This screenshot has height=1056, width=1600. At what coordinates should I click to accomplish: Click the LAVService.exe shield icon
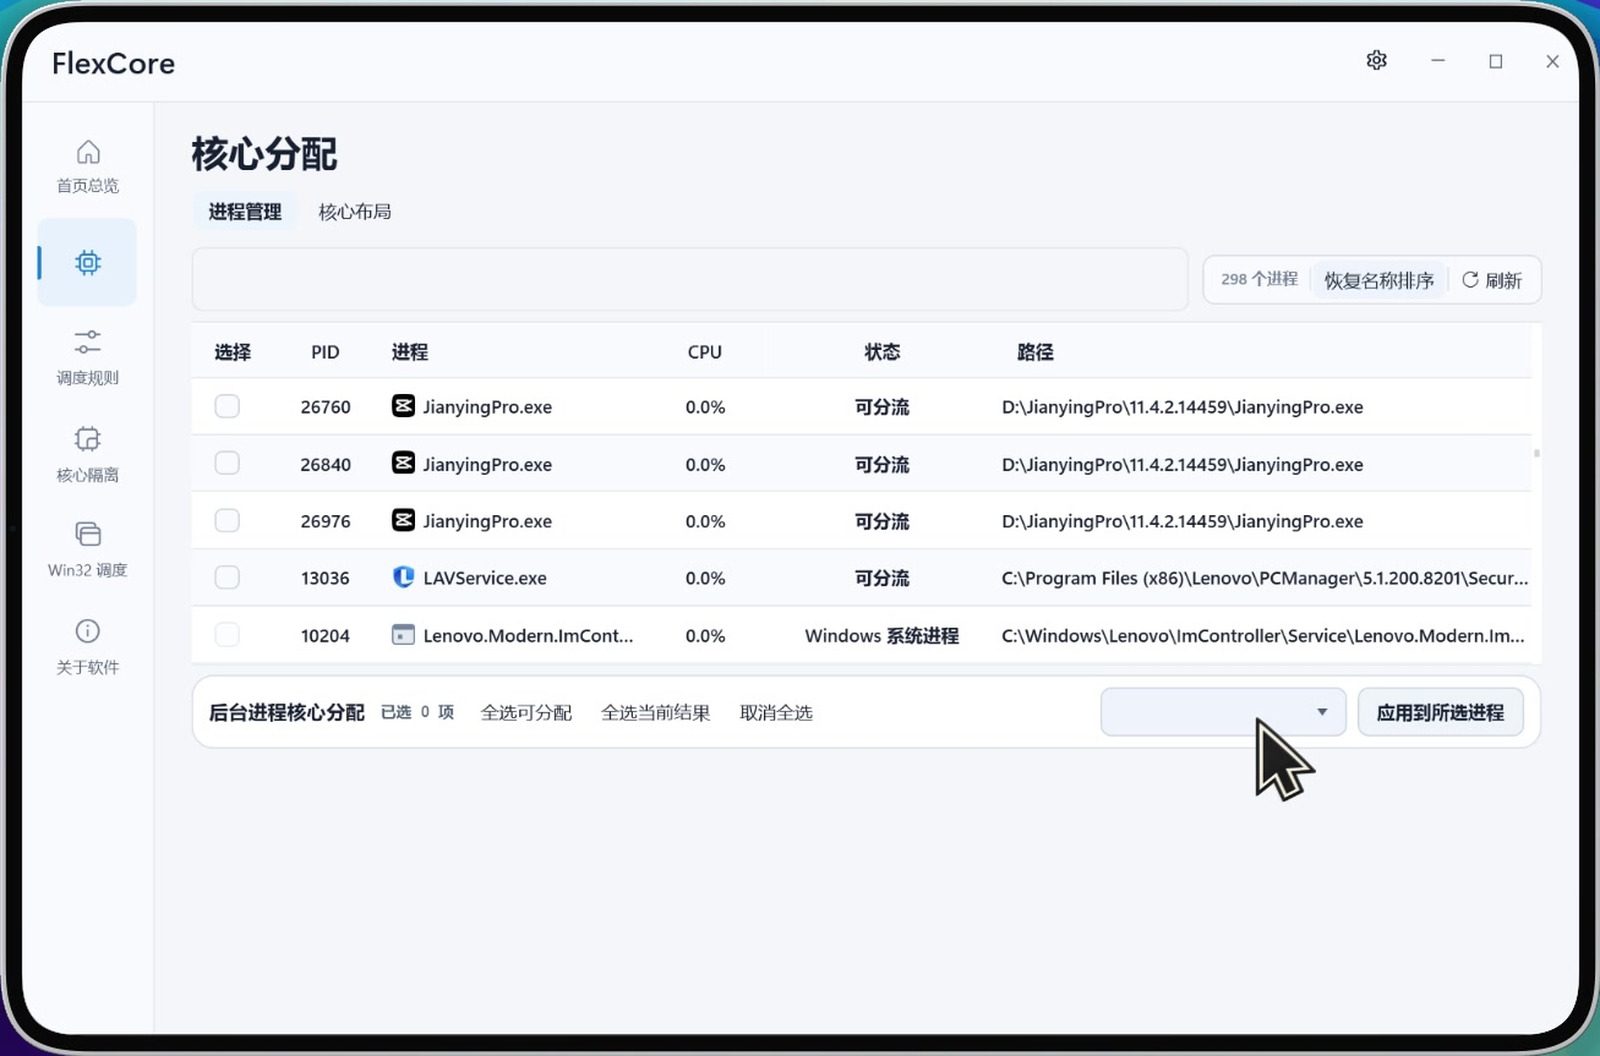click(x=403, y=577)
